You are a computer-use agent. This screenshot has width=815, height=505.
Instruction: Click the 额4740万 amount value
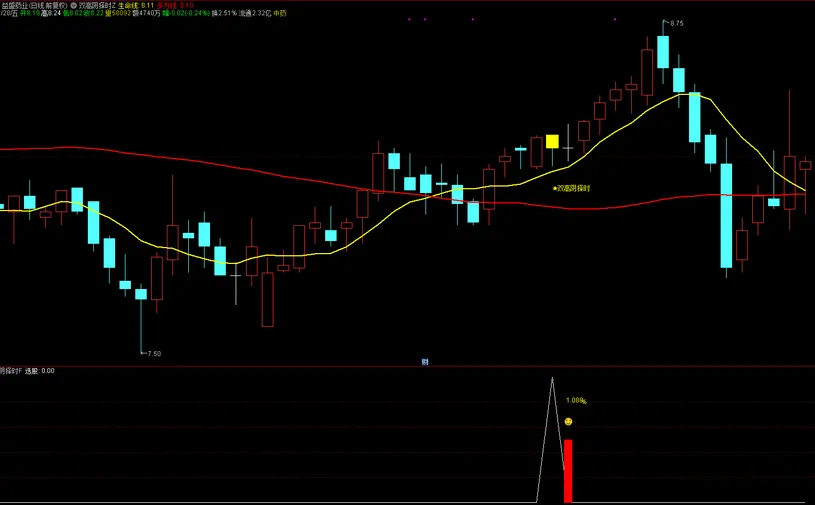pyautogui.click(x=147, y=14)
